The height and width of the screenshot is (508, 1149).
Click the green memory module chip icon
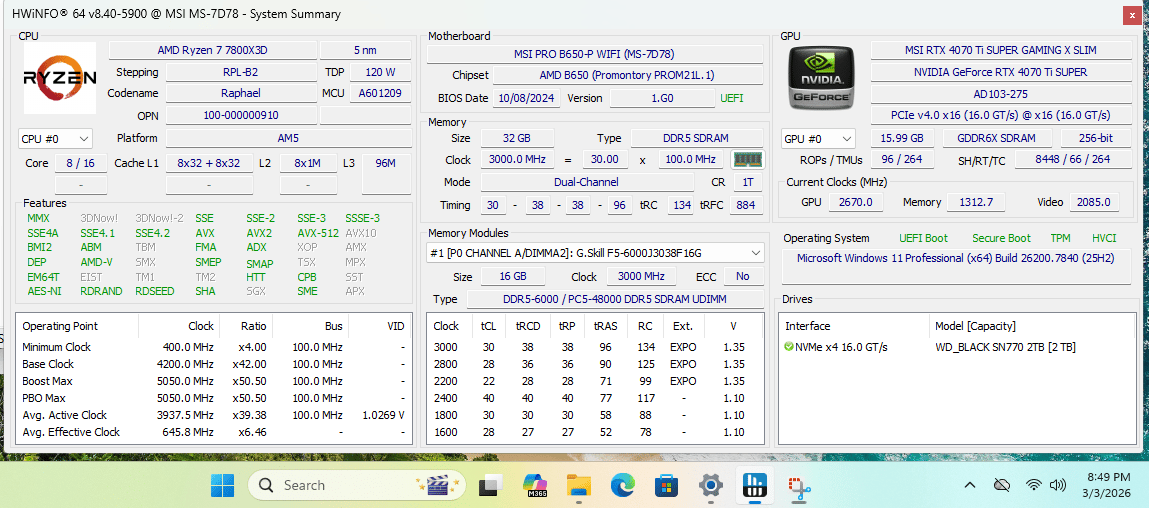pyautogui.click(x=747, y=159)
